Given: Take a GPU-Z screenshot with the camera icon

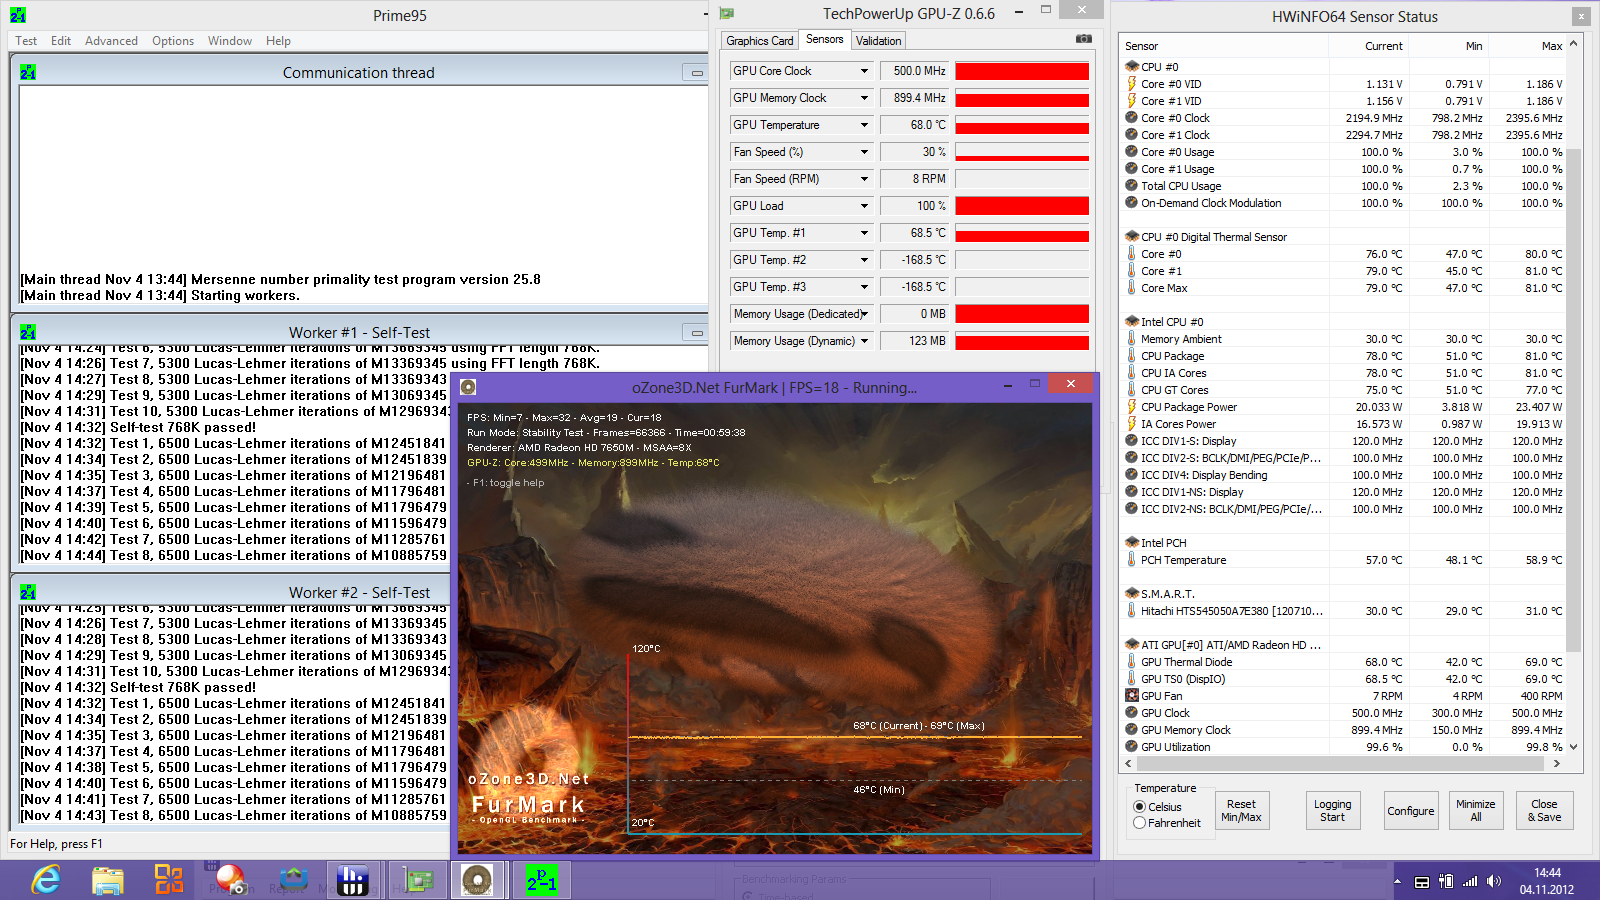Looking at the screenshot, I should point(1084,39).
